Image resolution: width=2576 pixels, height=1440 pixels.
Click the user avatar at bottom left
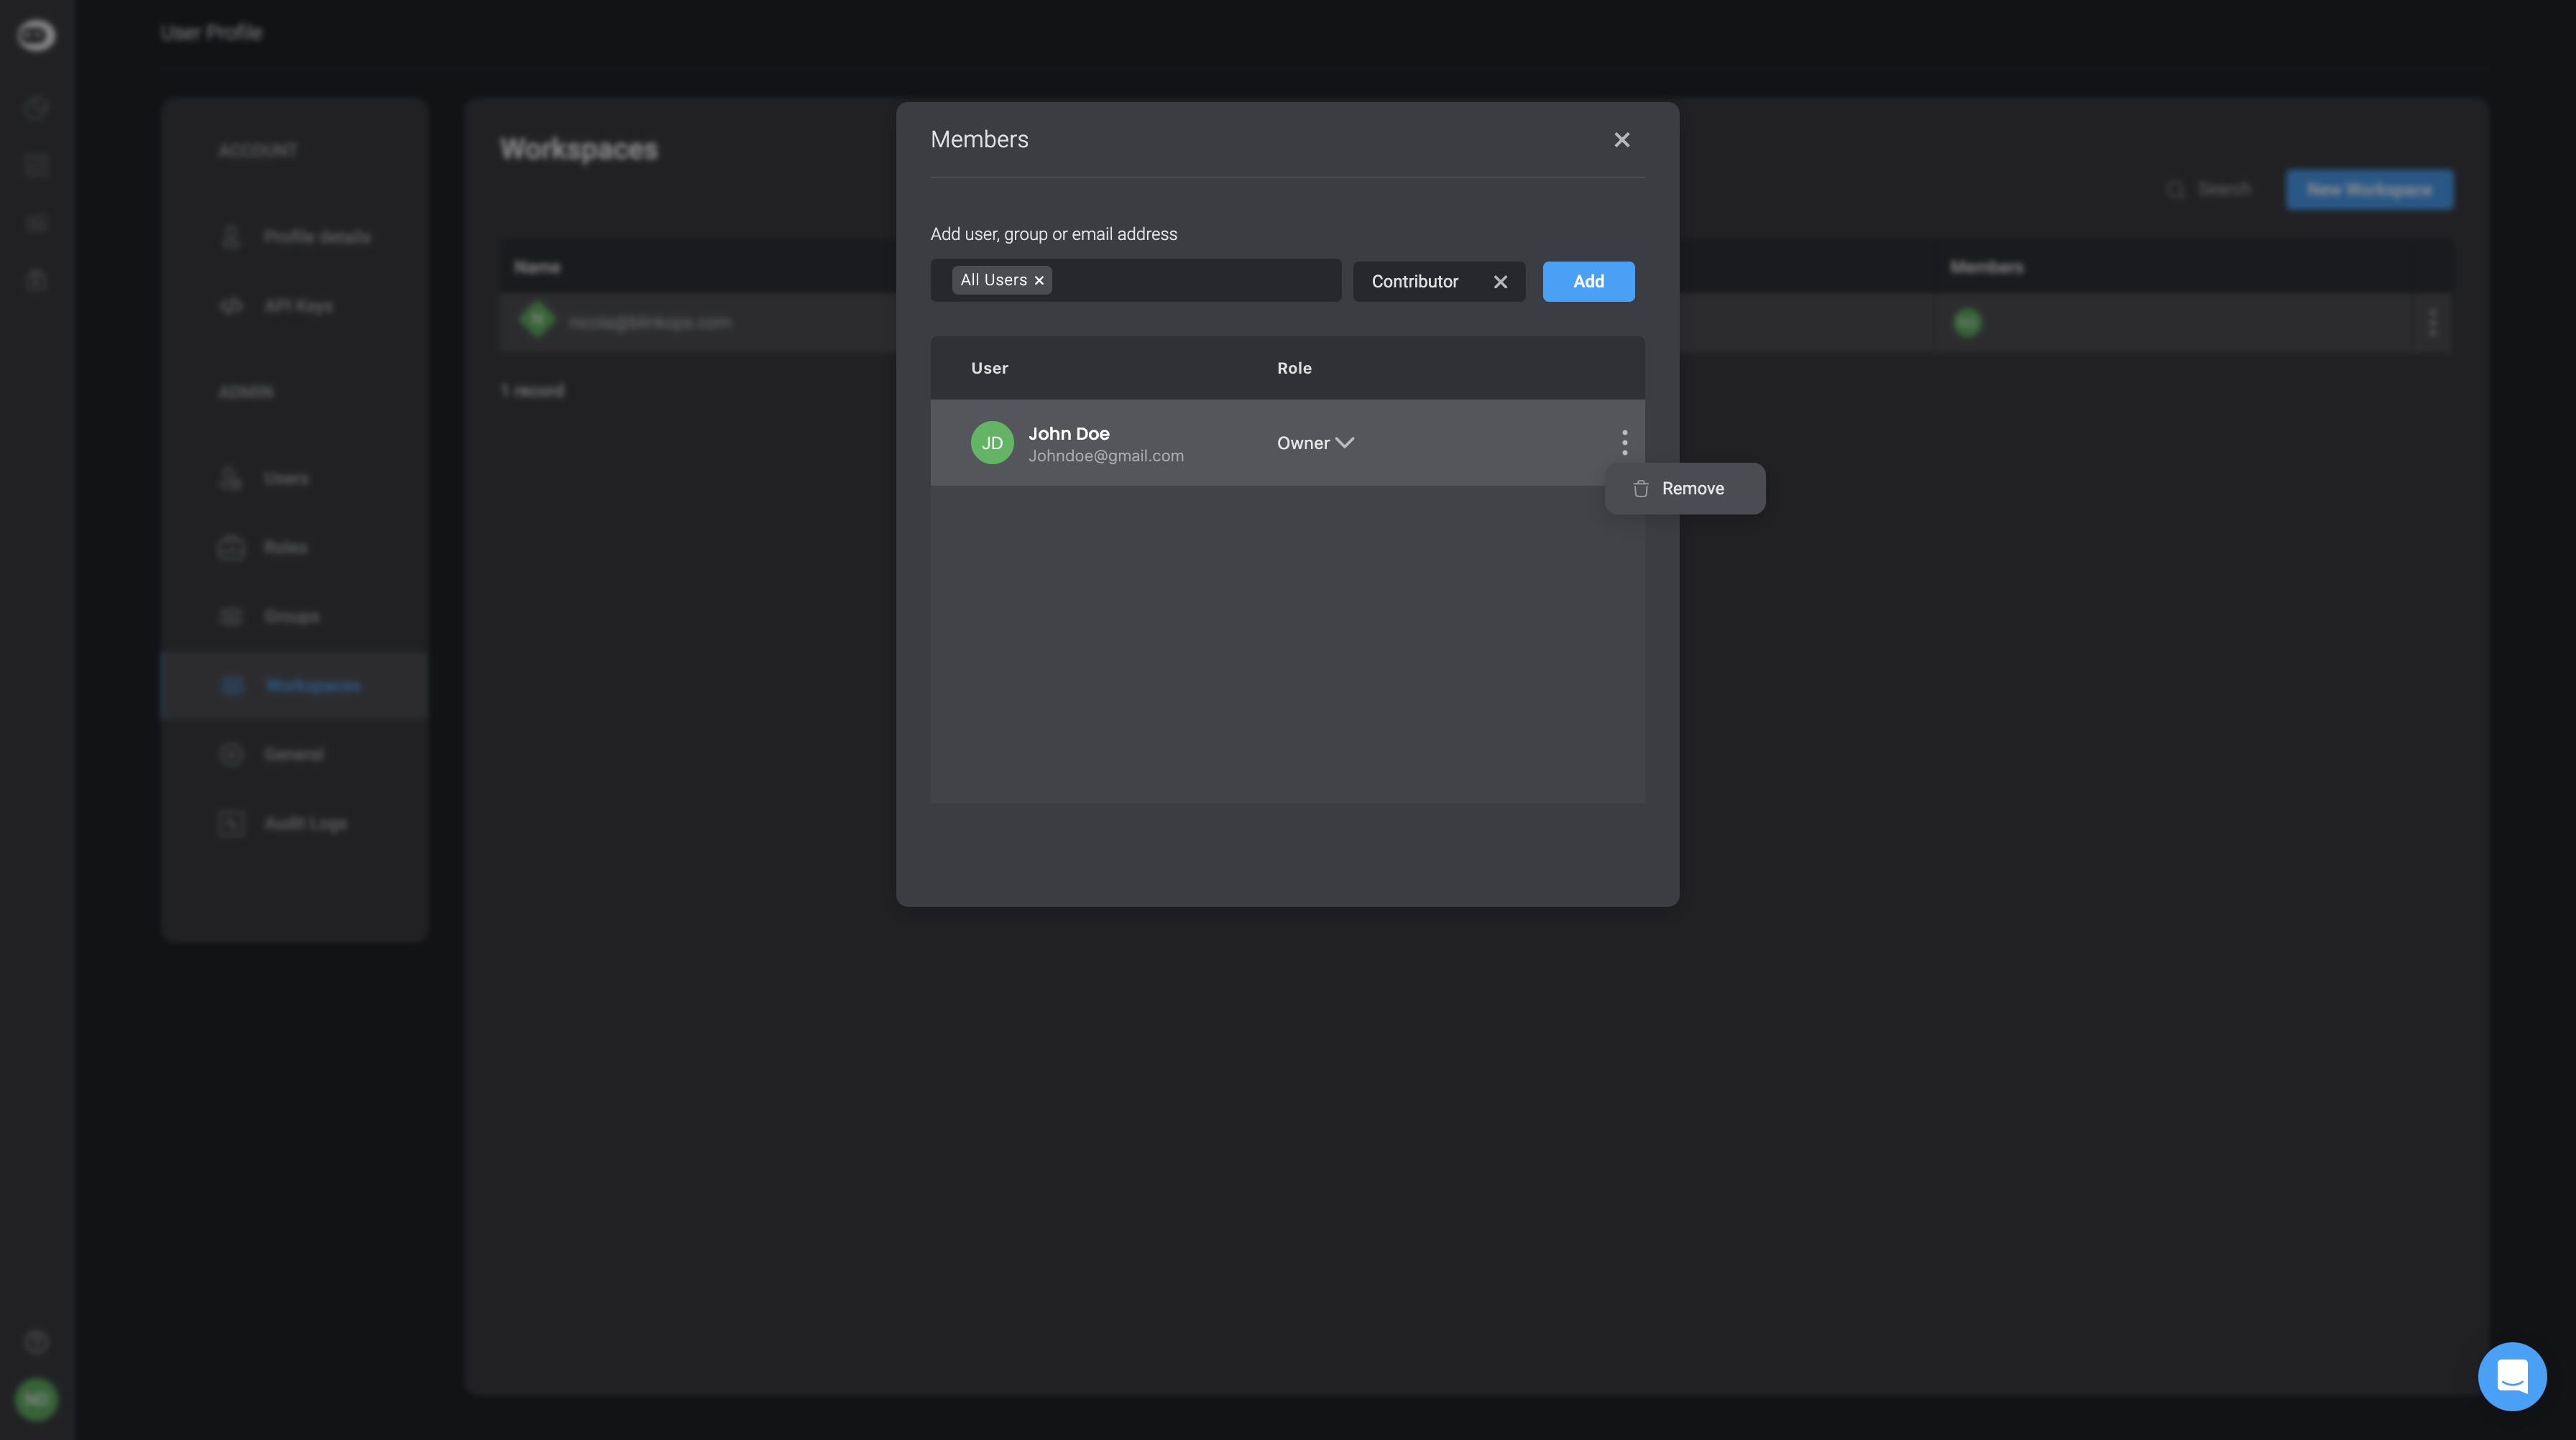click(x=36, y=1399)
